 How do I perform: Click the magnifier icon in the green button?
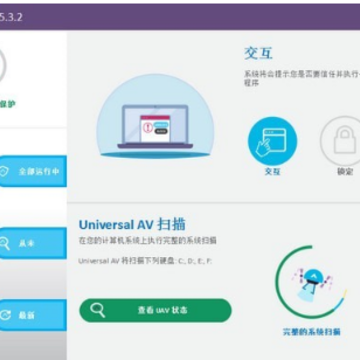tap(97, 310)
